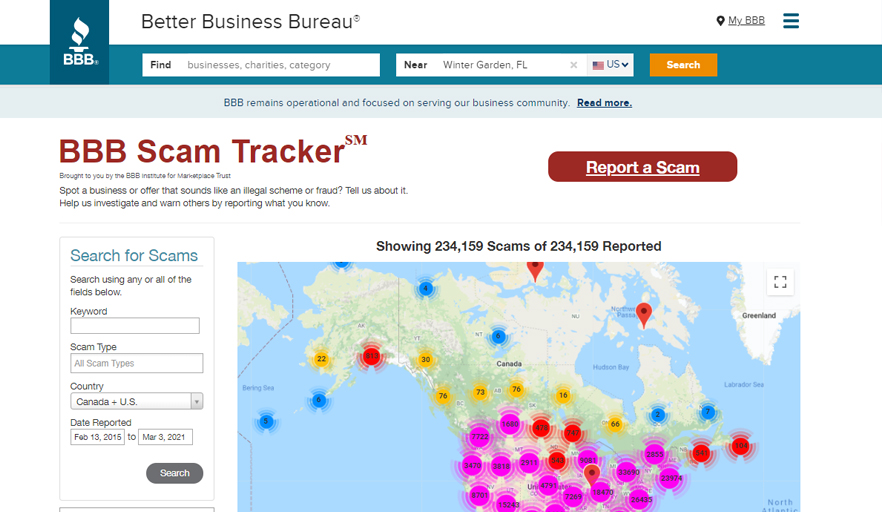Open the hamburger menu icon
Image resolution: width=882 pixels, height=512 pixels.
[791, 21]
